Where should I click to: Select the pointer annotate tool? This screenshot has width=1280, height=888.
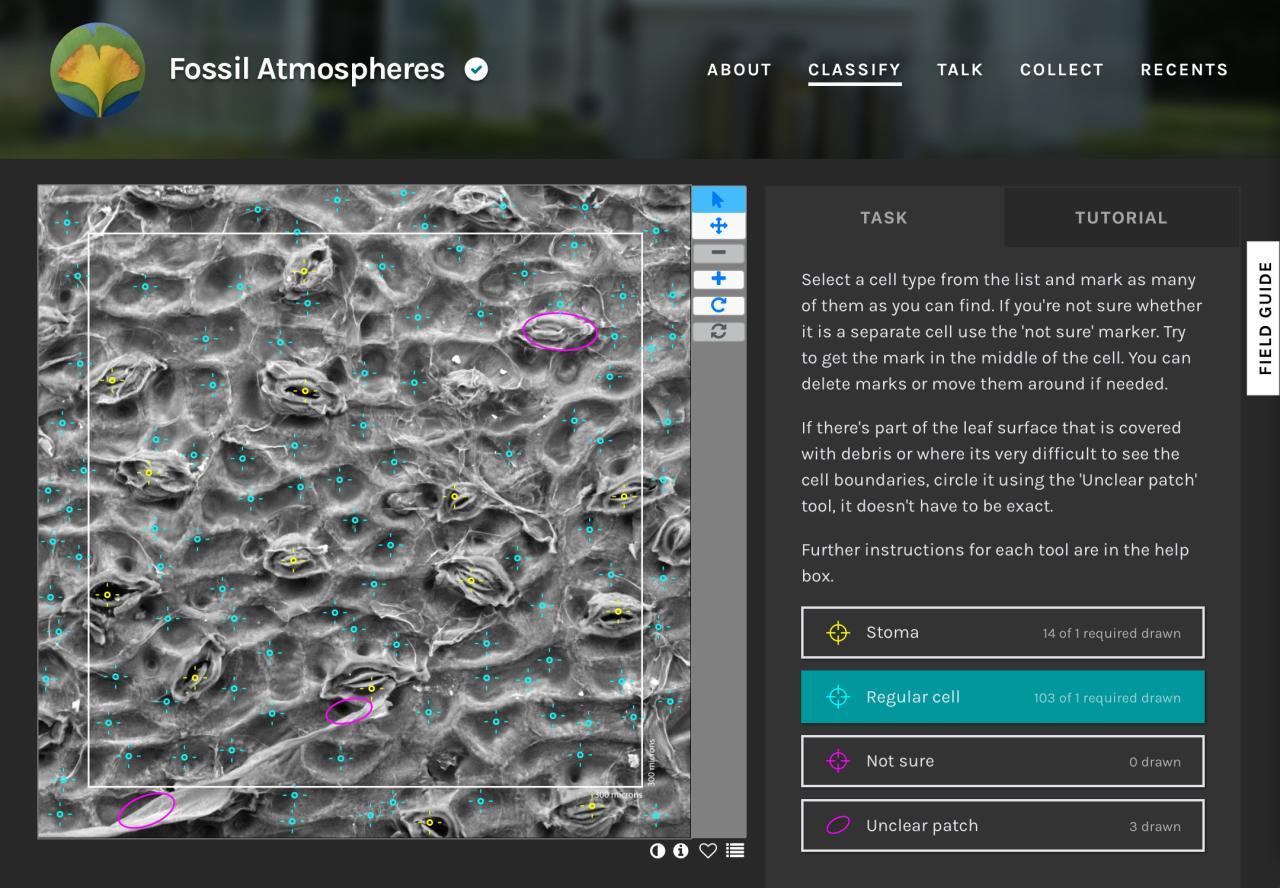tap(718, 199)
